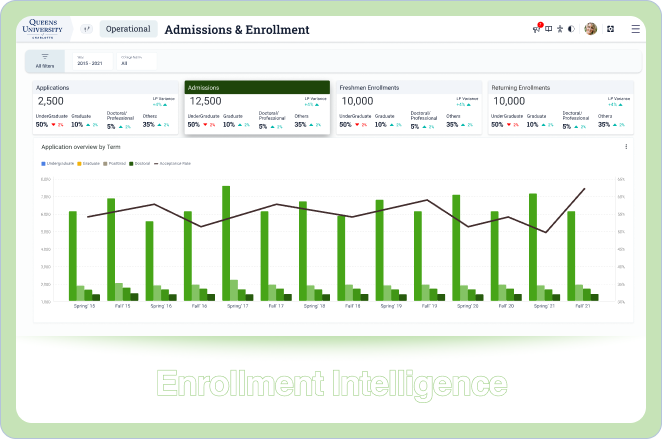Open the accessibility figure icon
662x439 pixels.
[559, 30]
